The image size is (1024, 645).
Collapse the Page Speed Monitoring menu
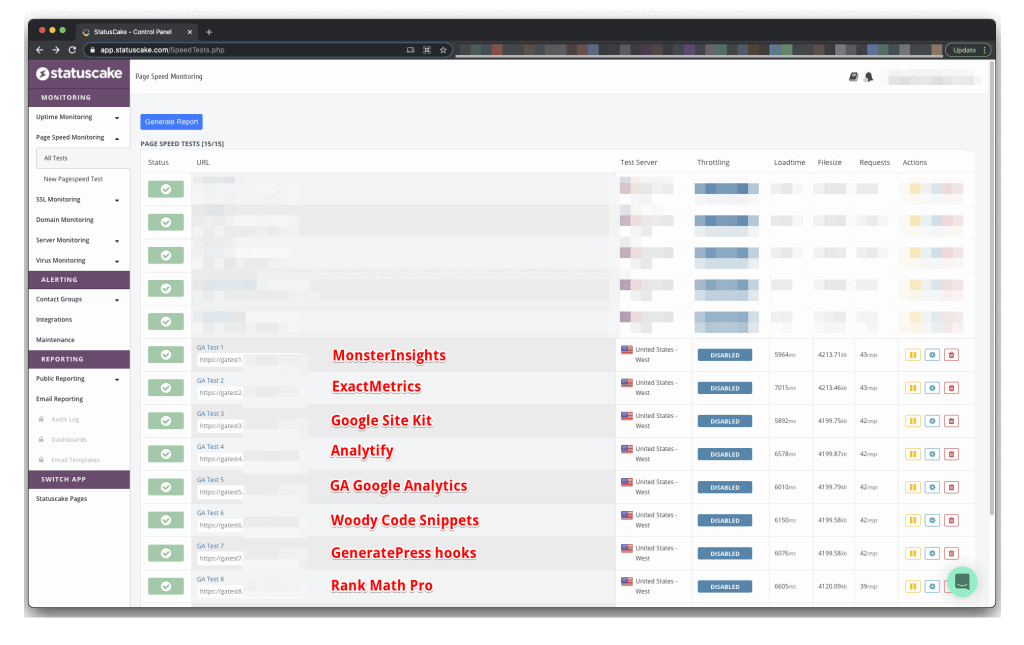pyautogui.click(x=78, y=138)
